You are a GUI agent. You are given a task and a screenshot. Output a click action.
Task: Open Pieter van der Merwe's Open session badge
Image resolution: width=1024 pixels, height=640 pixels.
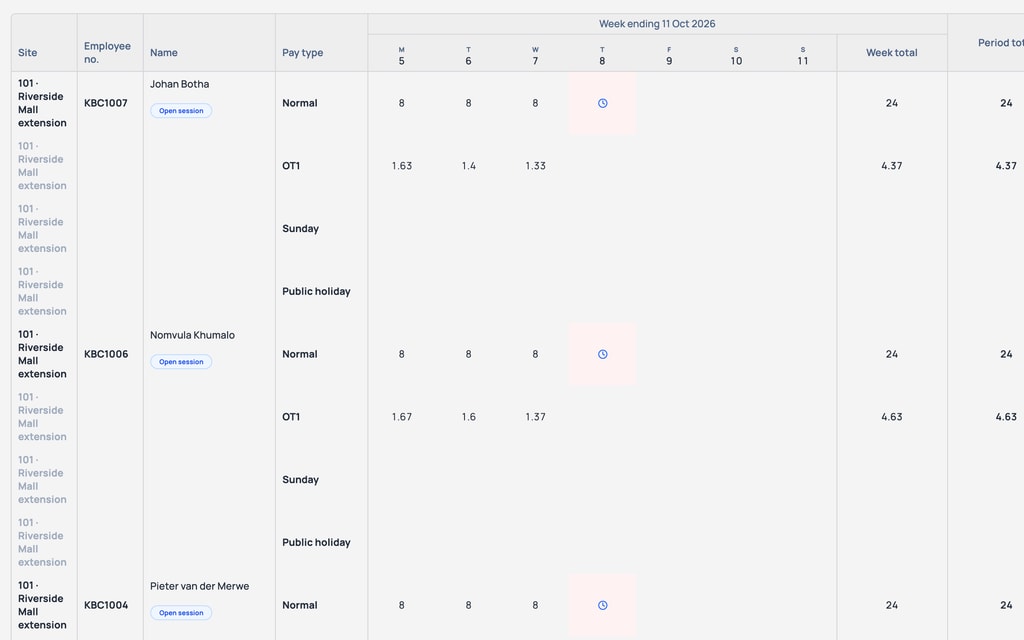pyautogui.click(x=181, y=613)
